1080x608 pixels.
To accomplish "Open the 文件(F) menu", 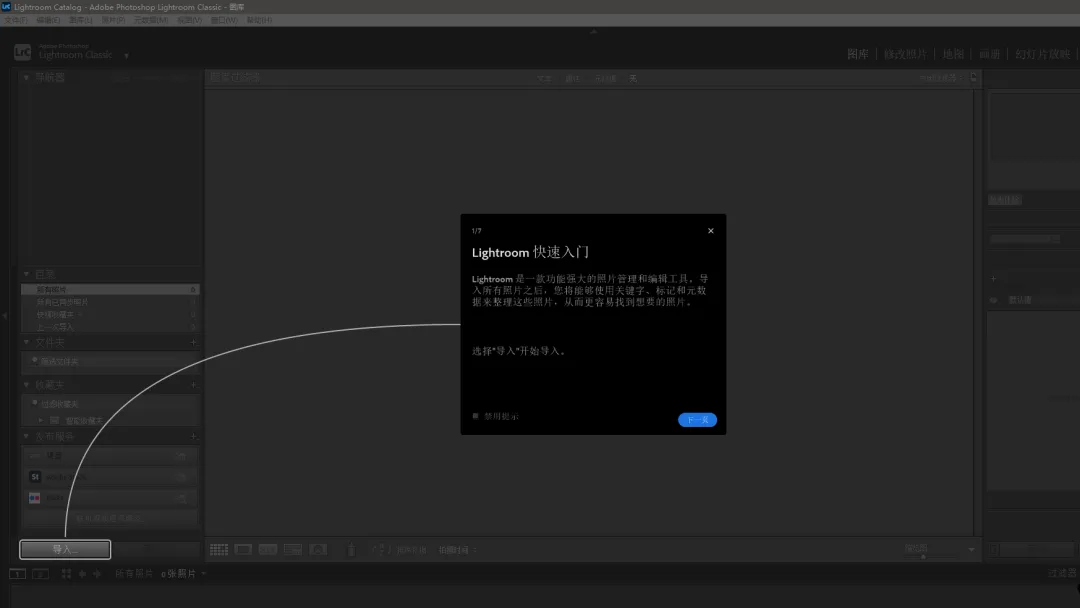I will pyautogui.click(x=16, y=20).
